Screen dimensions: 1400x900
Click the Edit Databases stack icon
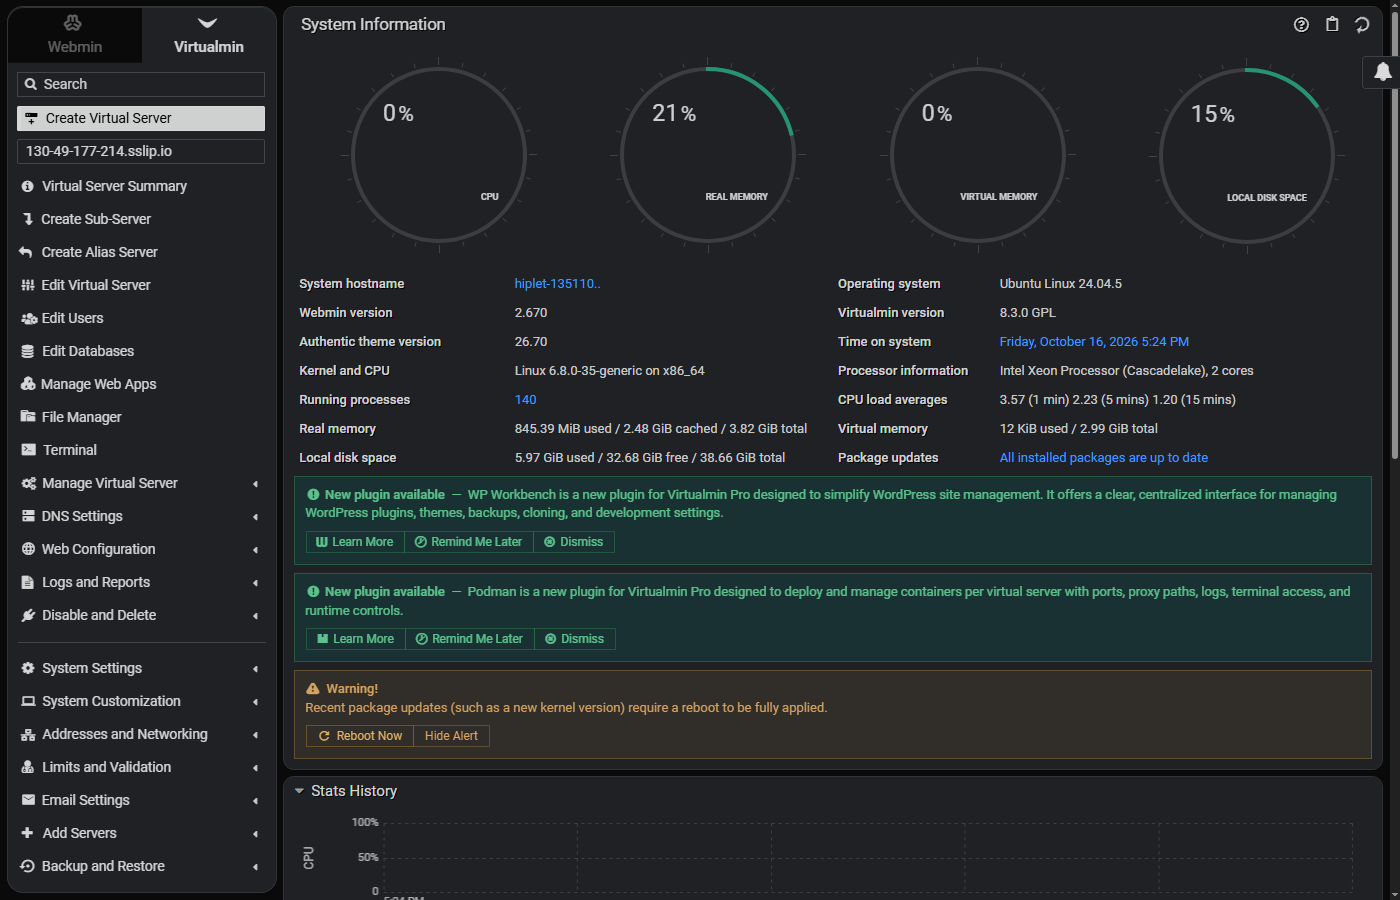pyautogui.click(x=28, y=351)
